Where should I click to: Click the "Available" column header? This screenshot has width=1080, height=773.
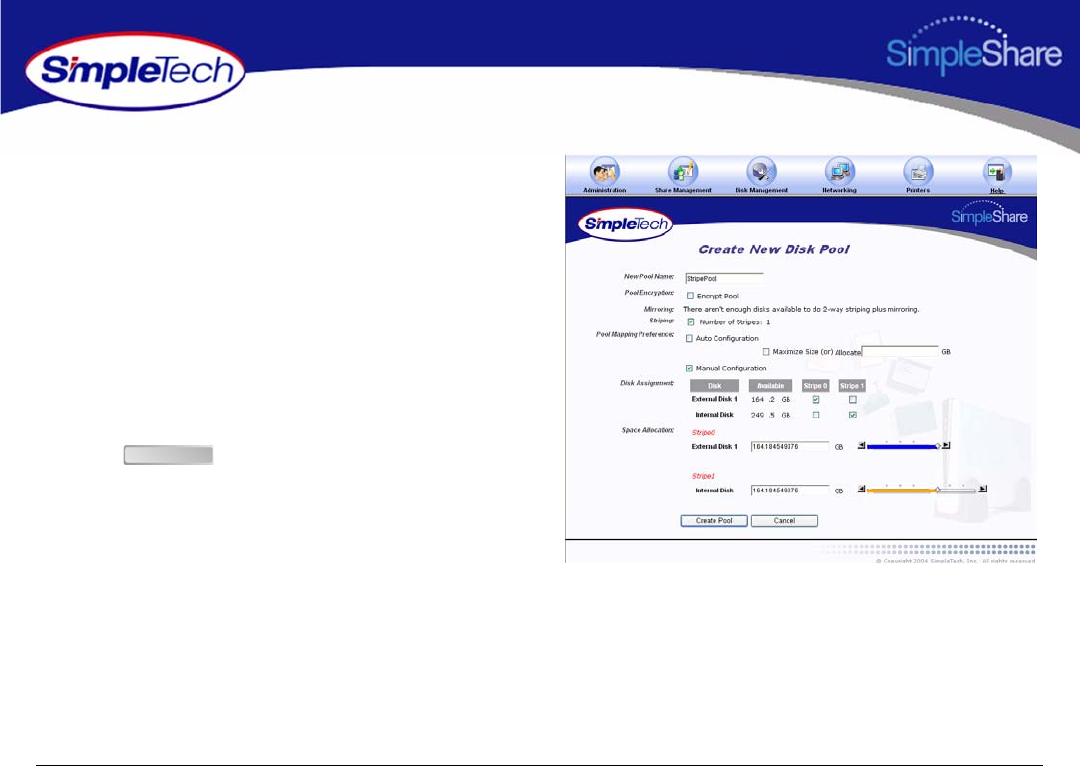point(770,386)
